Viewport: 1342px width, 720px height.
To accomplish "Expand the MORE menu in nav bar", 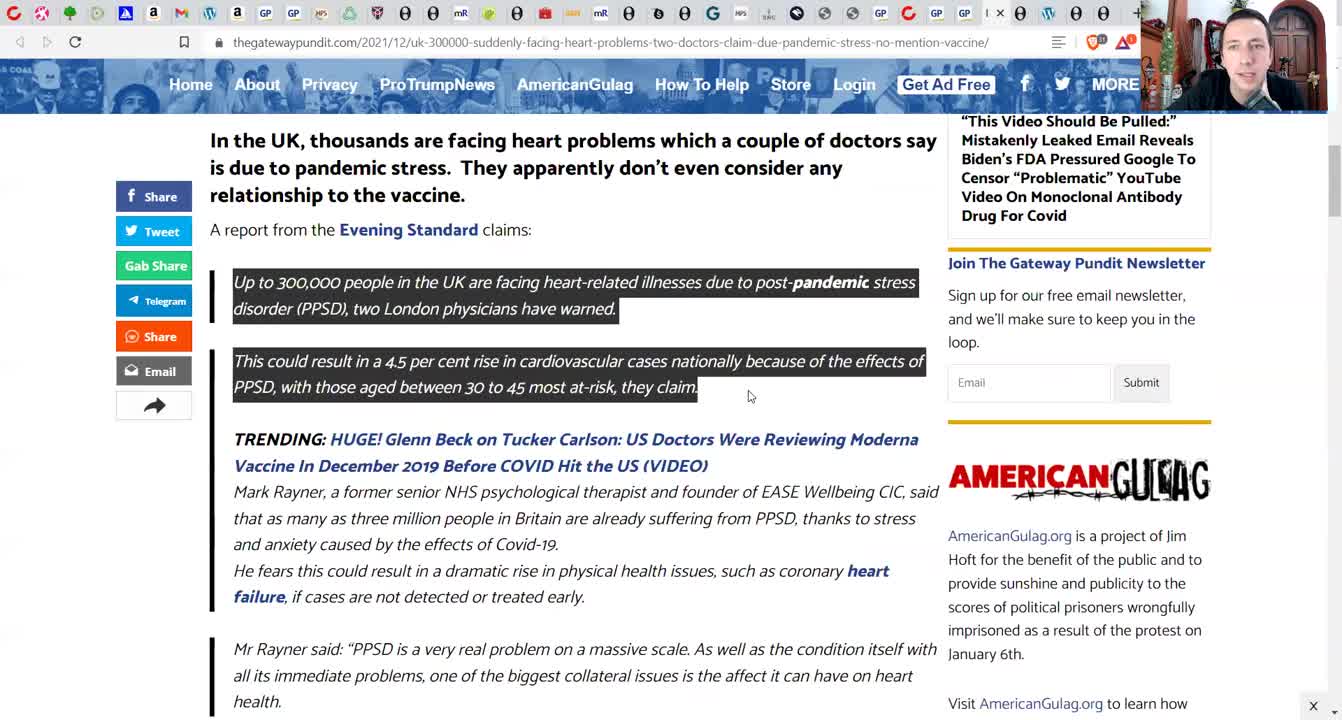I will coord(1115,85).
